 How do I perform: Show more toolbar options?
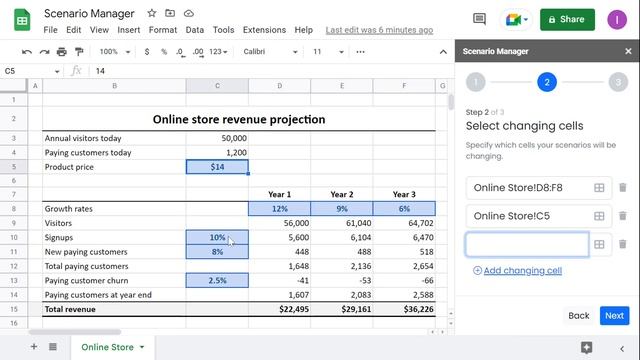click(x=360, y=52)
